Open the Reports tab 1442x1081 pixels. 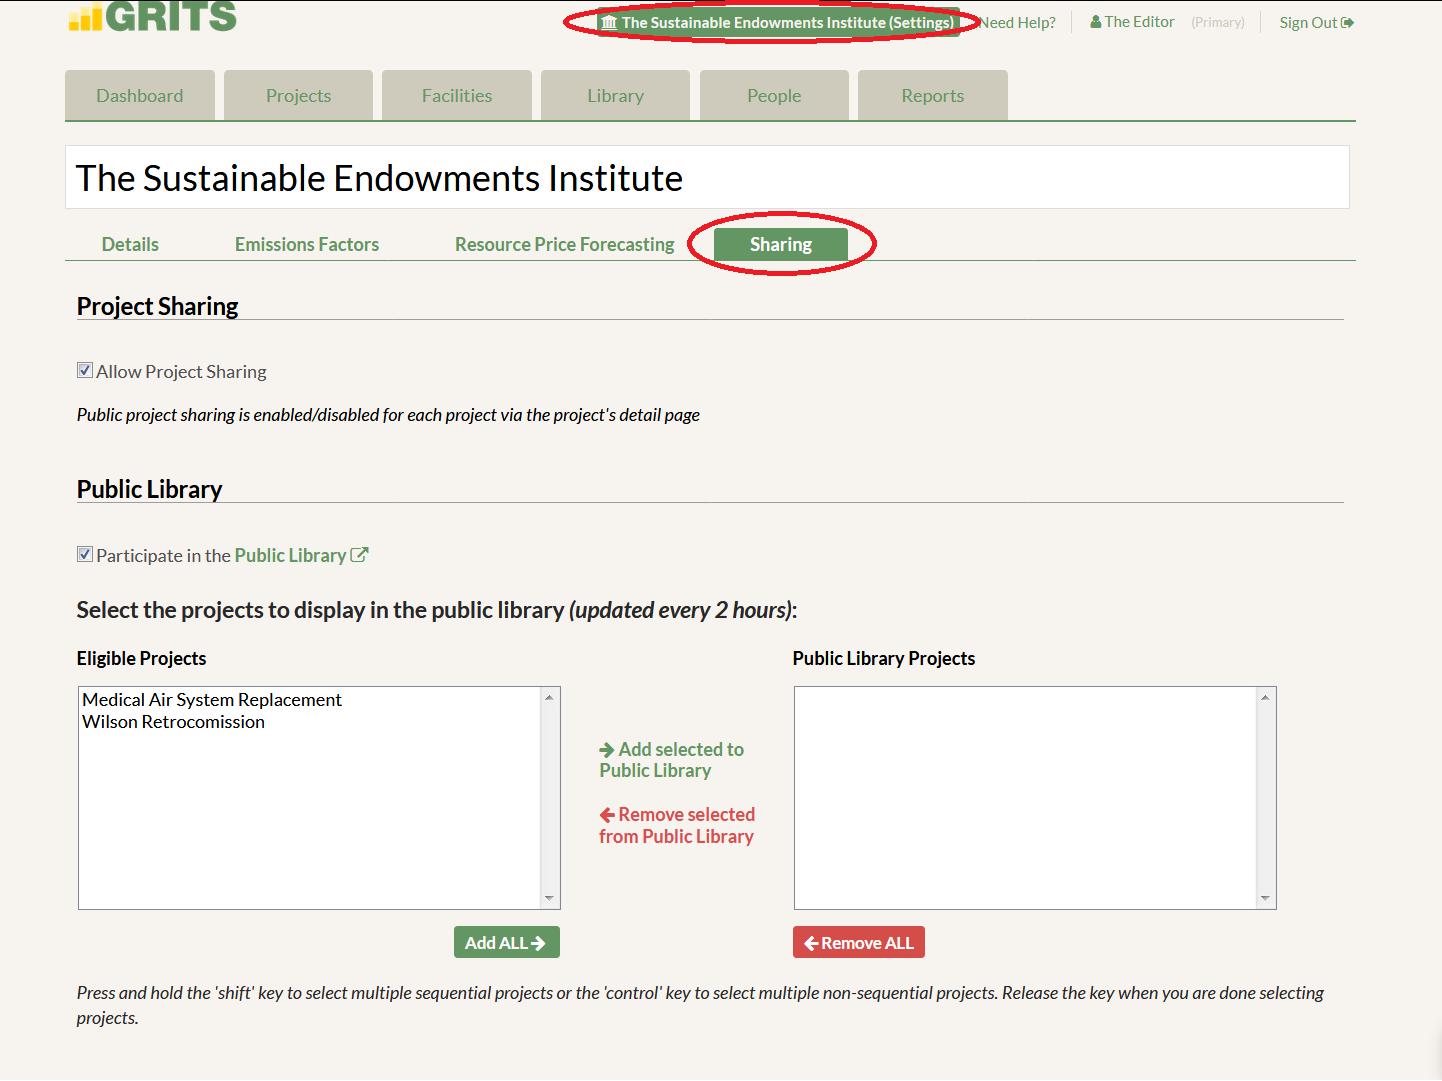pos(933,96)
